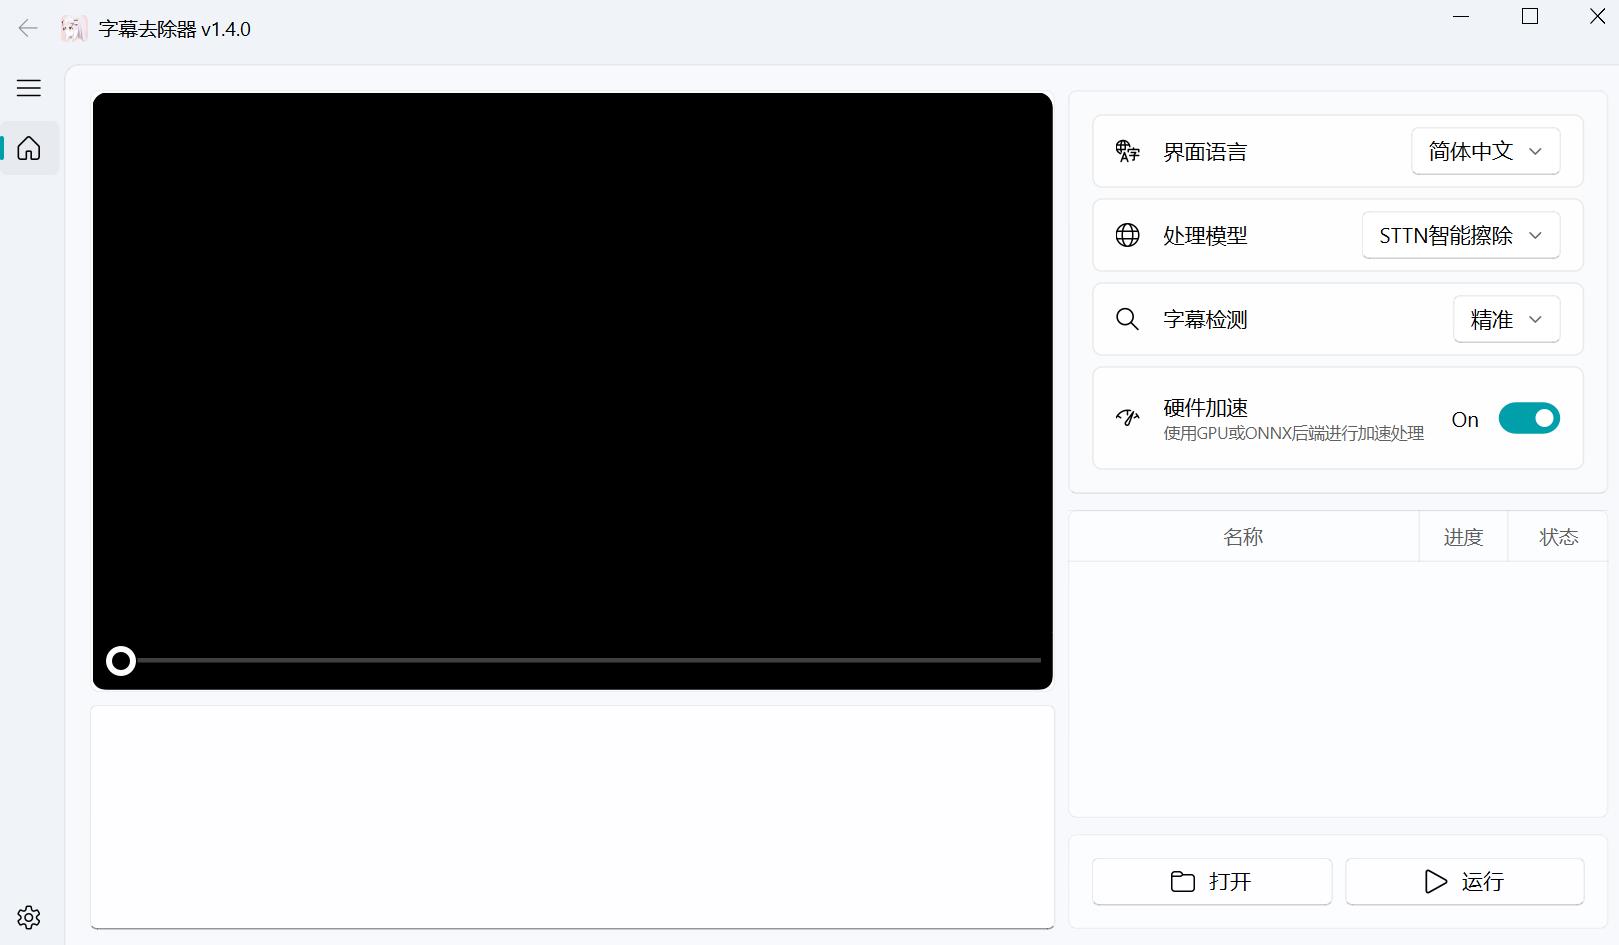Viewport: 1619px width, 945px height.
Task: Click the log output text area
Action: (x=572, y=816)
